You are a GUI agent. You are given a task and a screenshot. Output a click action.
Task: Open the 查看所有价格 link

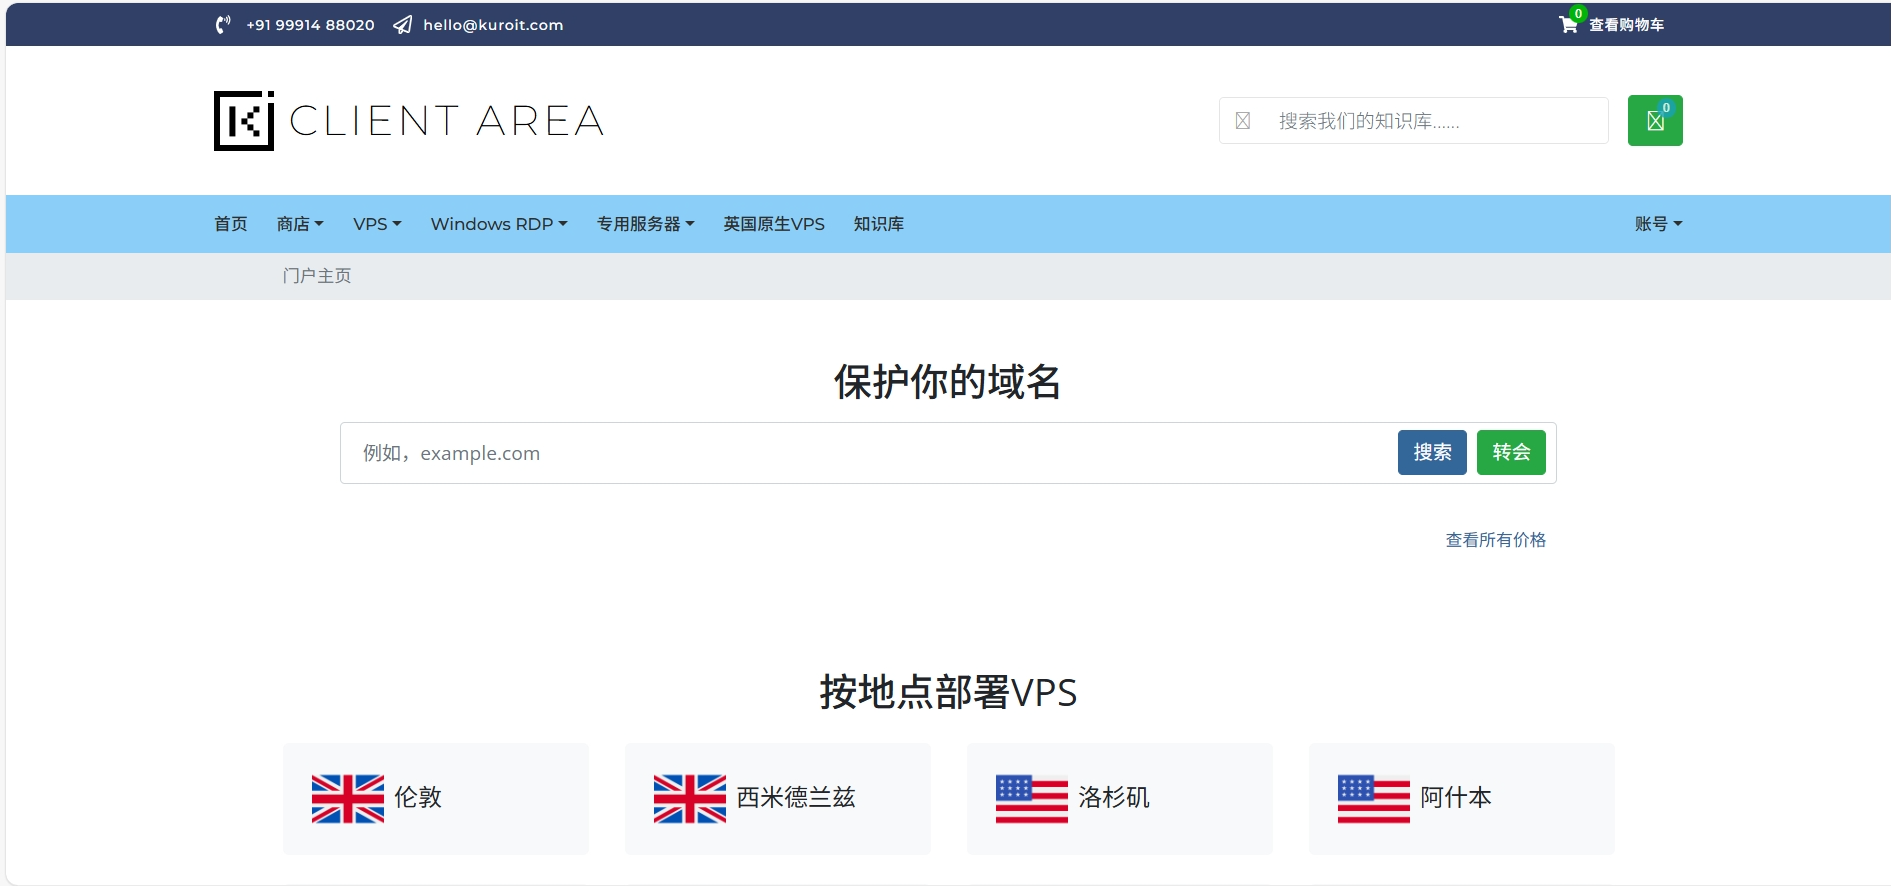click(x=1495, y=540)
